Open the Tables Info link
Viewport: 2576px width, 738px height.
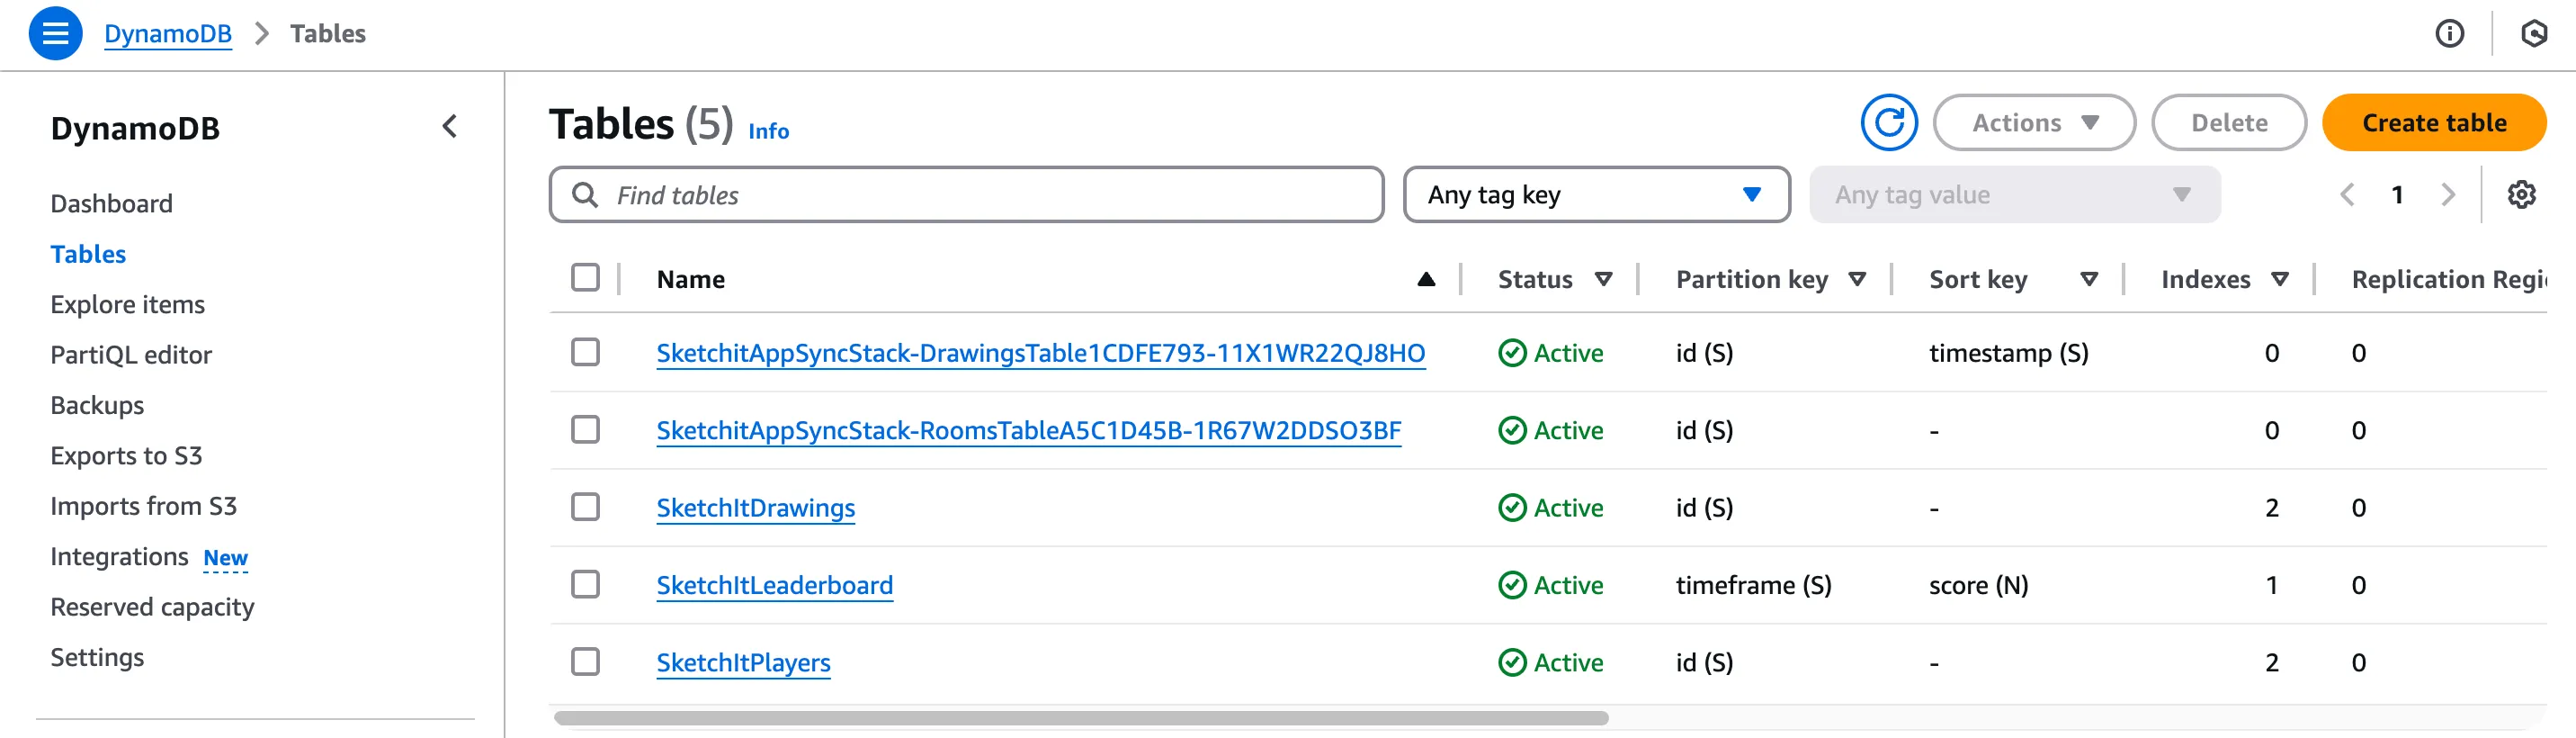(768, 131)
